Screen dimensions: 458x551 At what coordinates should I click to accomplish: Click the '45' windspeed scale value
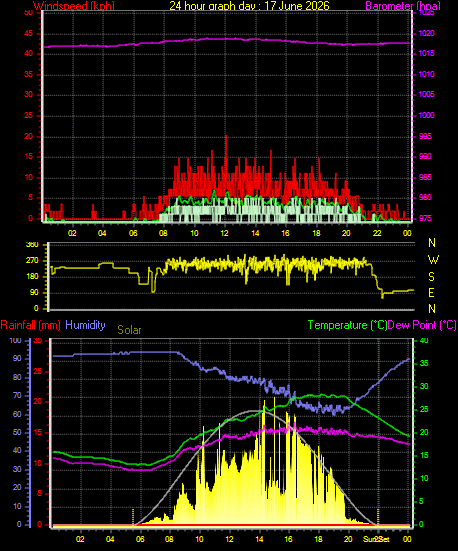28,33
